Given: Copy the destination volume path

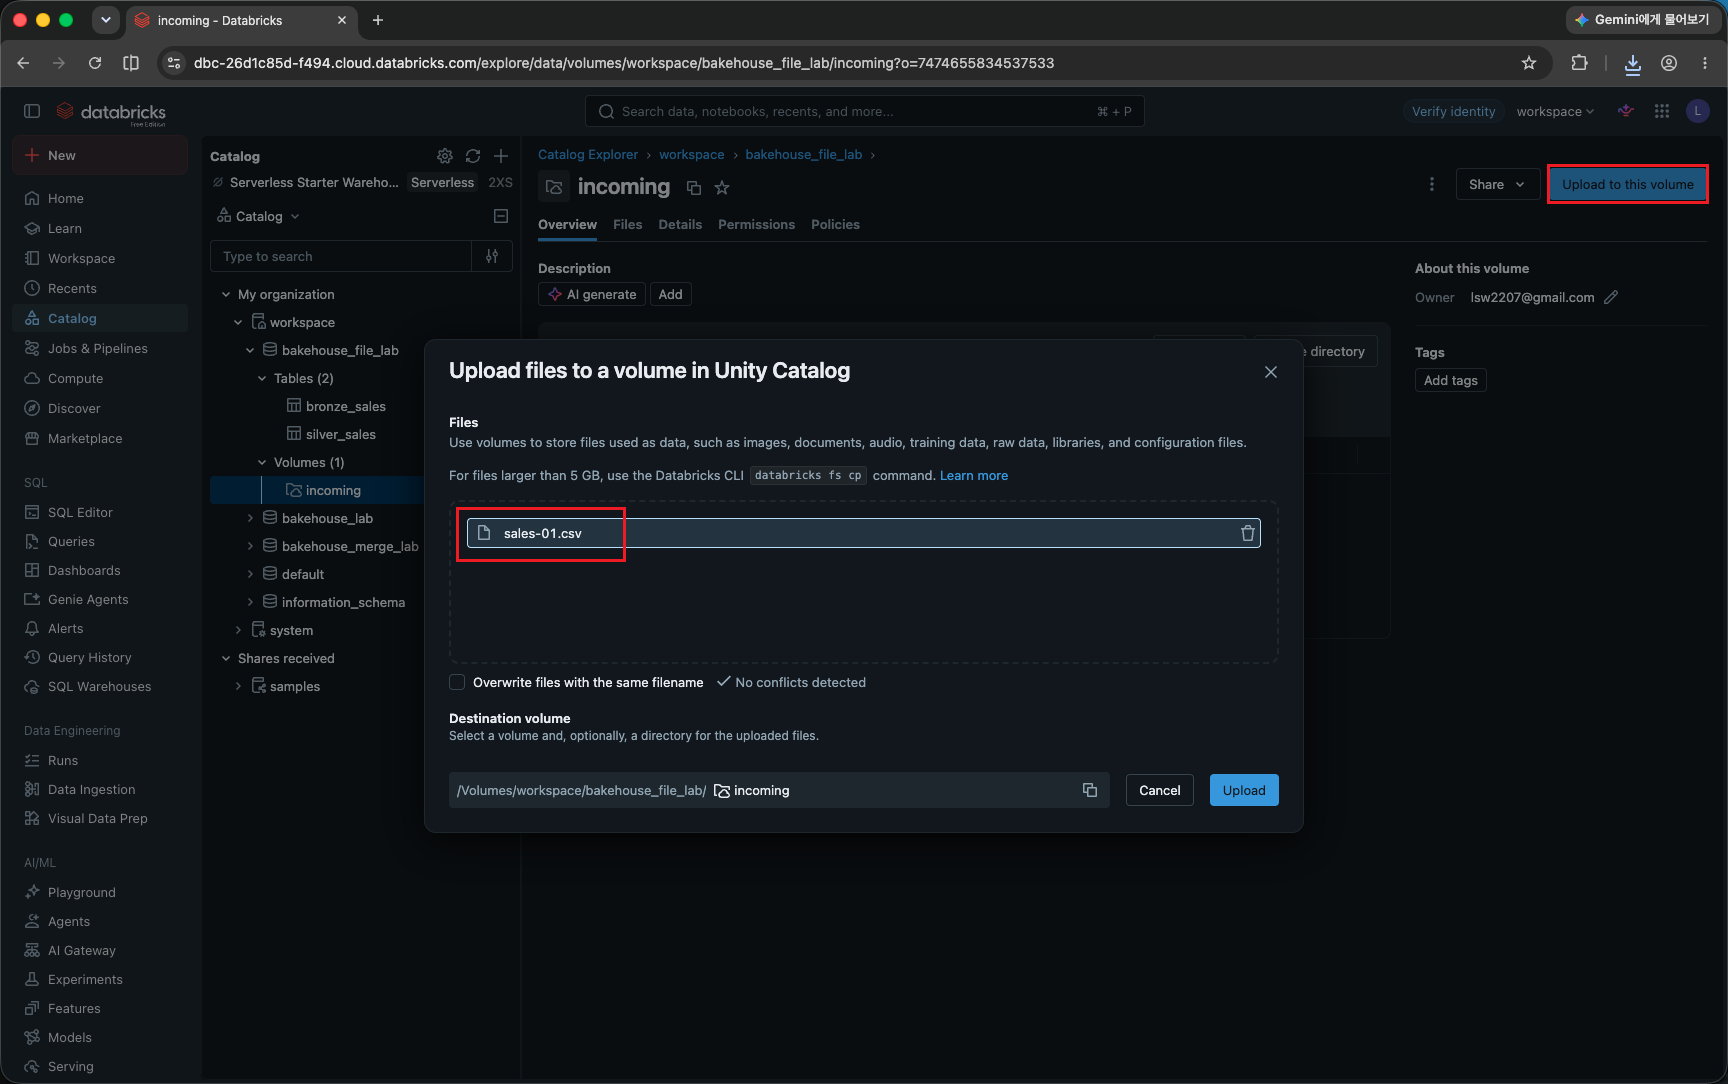Looking at the screenshot, I should coord(1090,790).
